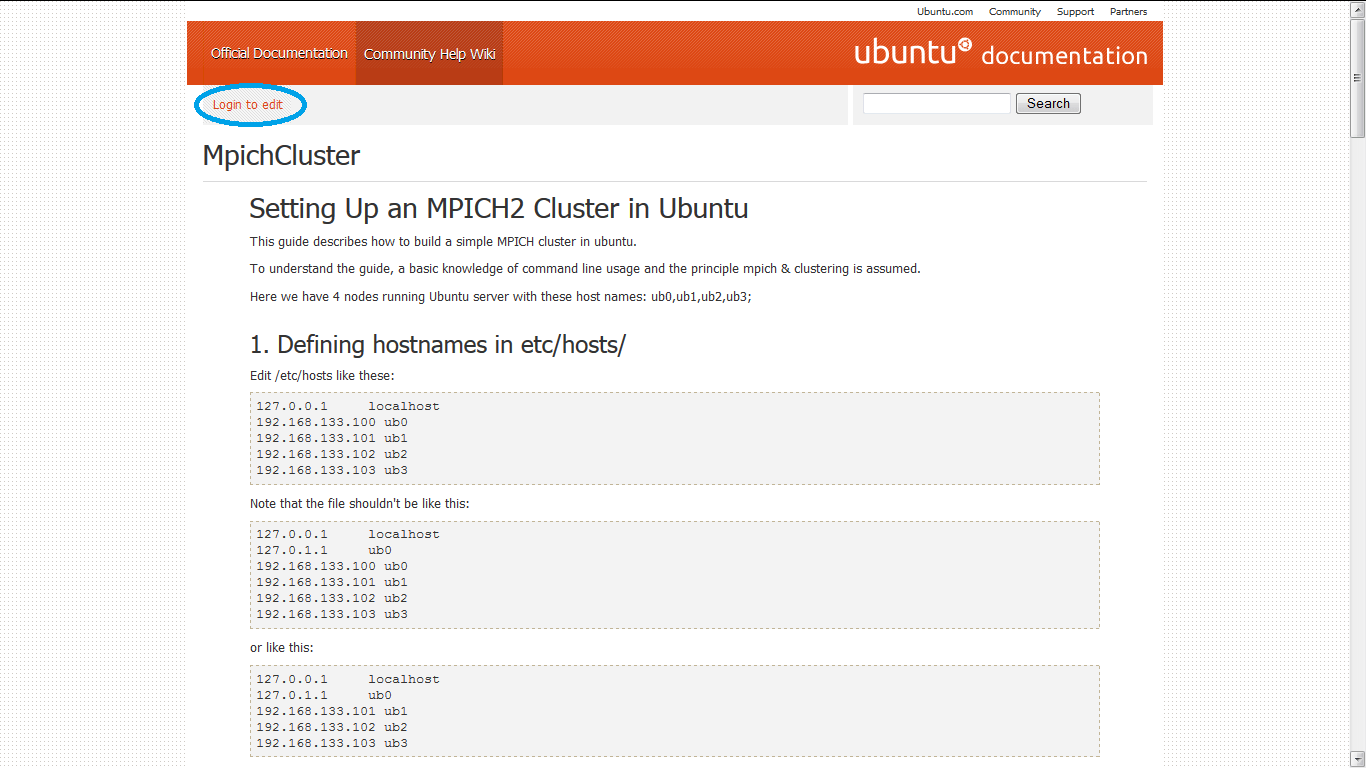Switch to Official Documentation tab

tap(279, 53)
